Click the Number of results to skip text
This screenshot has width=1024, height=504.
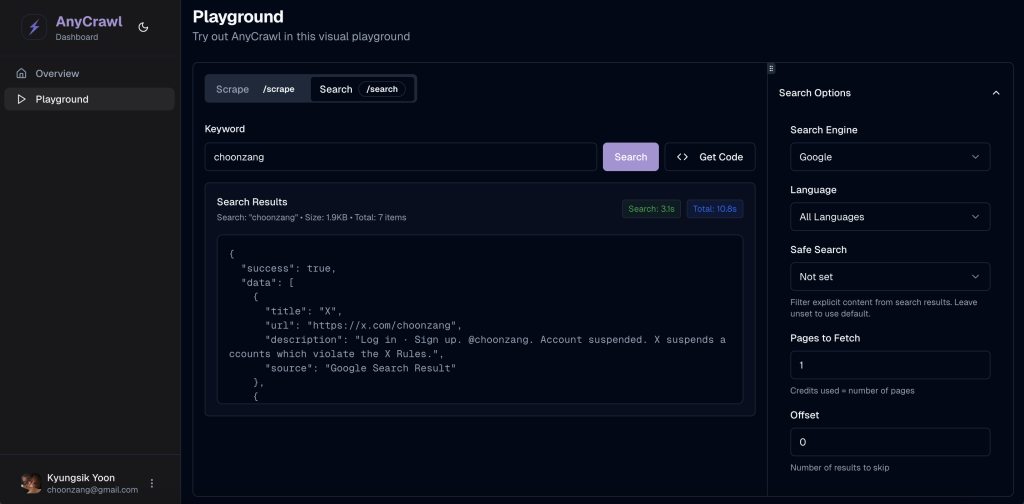coord(840,467)
